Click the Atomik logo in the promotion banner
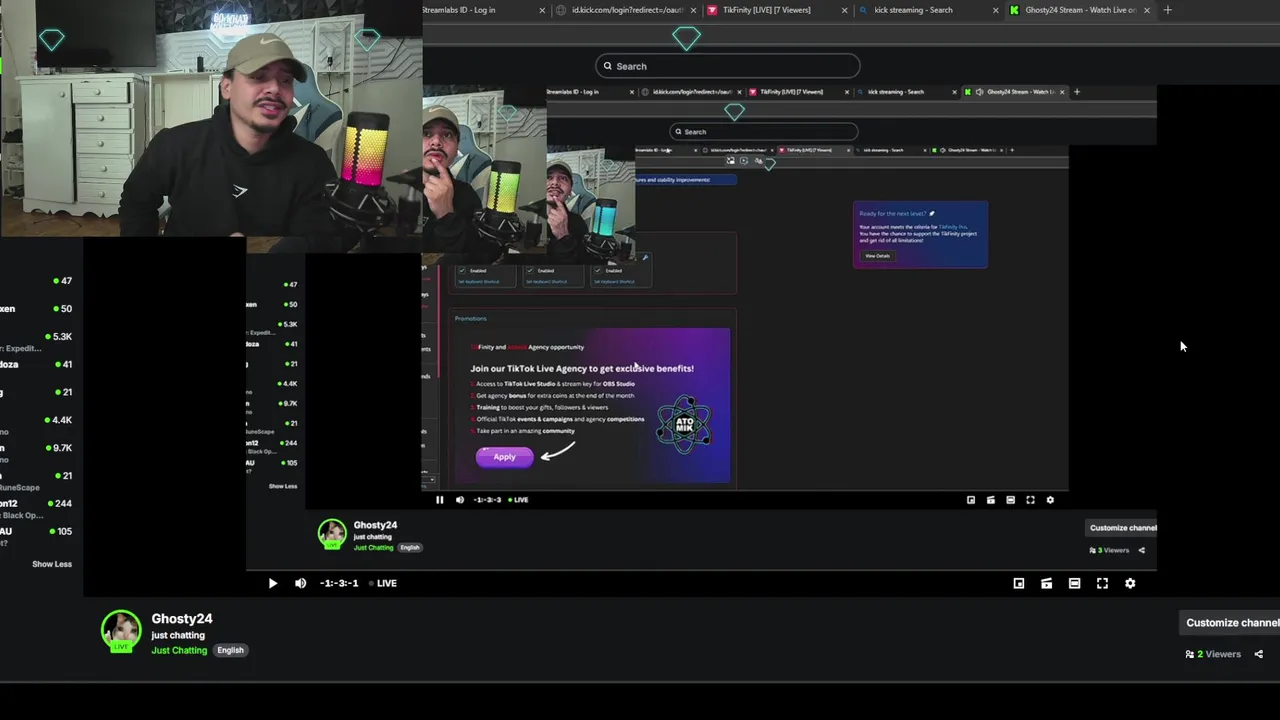The image size is (1280, 720). pyautogui.click(x=684, y=425)
